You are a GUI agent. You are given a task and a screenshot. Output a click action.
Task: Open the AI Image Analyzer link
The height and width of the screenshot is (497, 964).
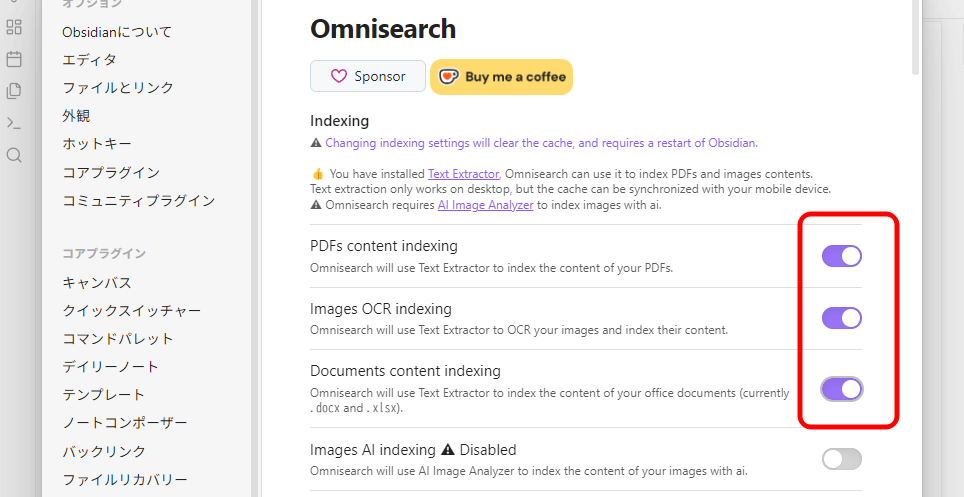point(485,205)
